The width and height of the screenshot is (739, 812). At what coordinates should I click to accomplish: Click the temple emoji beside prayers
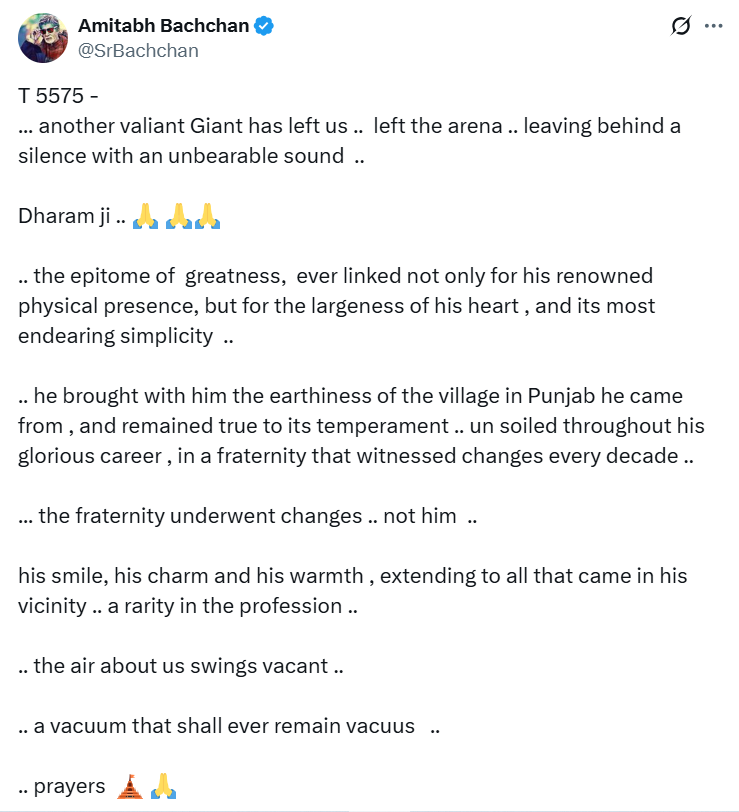[x=129, y=787]
